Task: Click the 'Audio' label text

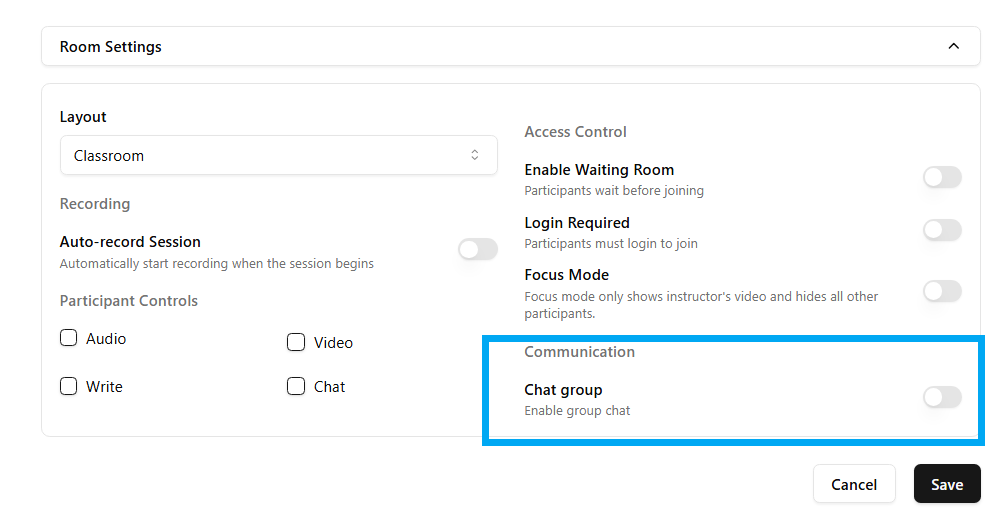Action: 106,339
